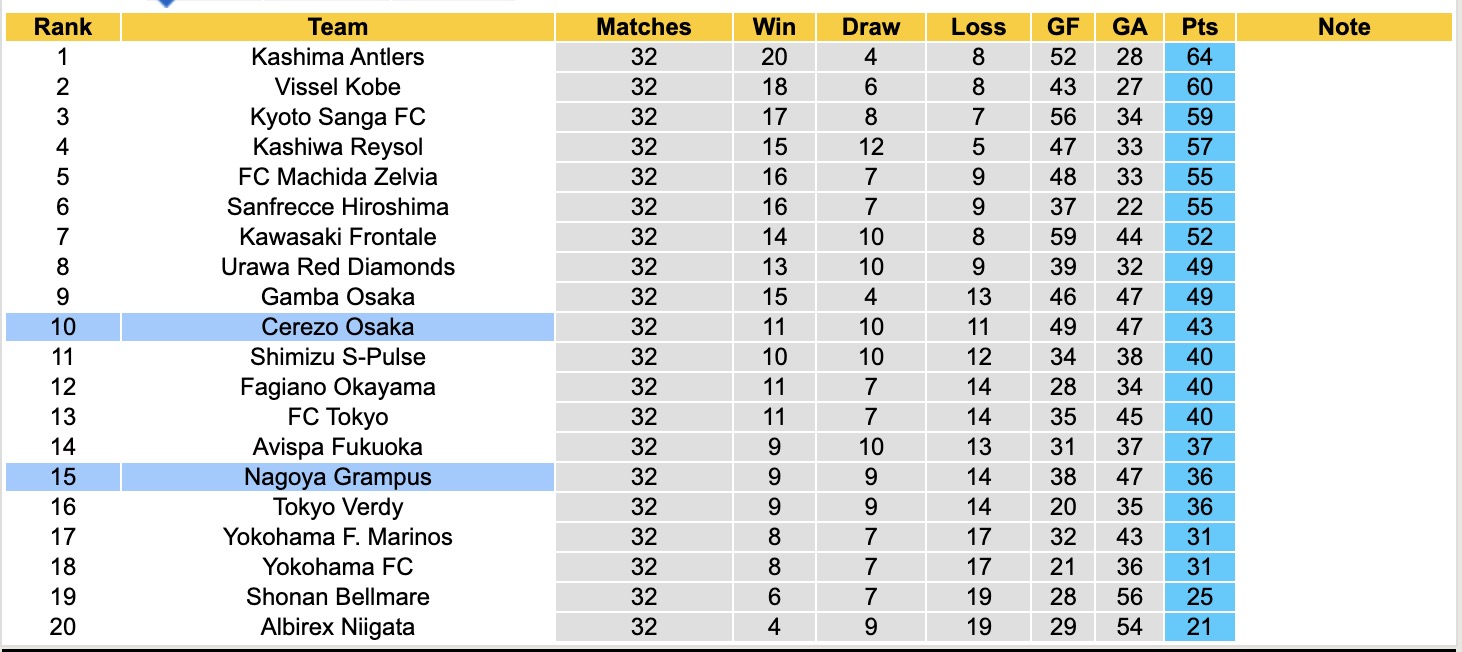Select Albirex Niigata in the table

[x=338, y=627]
